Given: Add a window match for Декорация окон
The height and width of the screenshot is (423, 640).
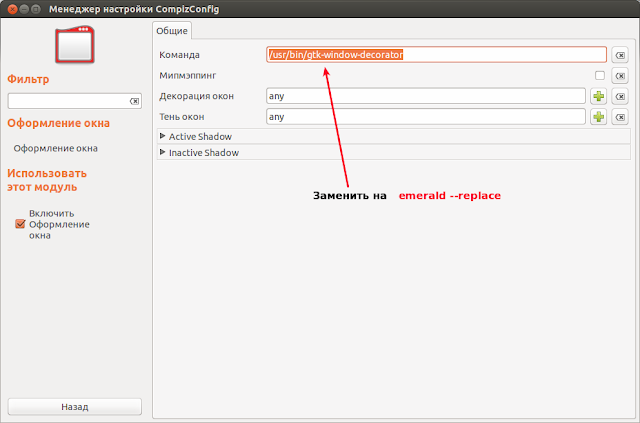Looking at the screenshot, I should pyautogui.click(x=598, y=96).
